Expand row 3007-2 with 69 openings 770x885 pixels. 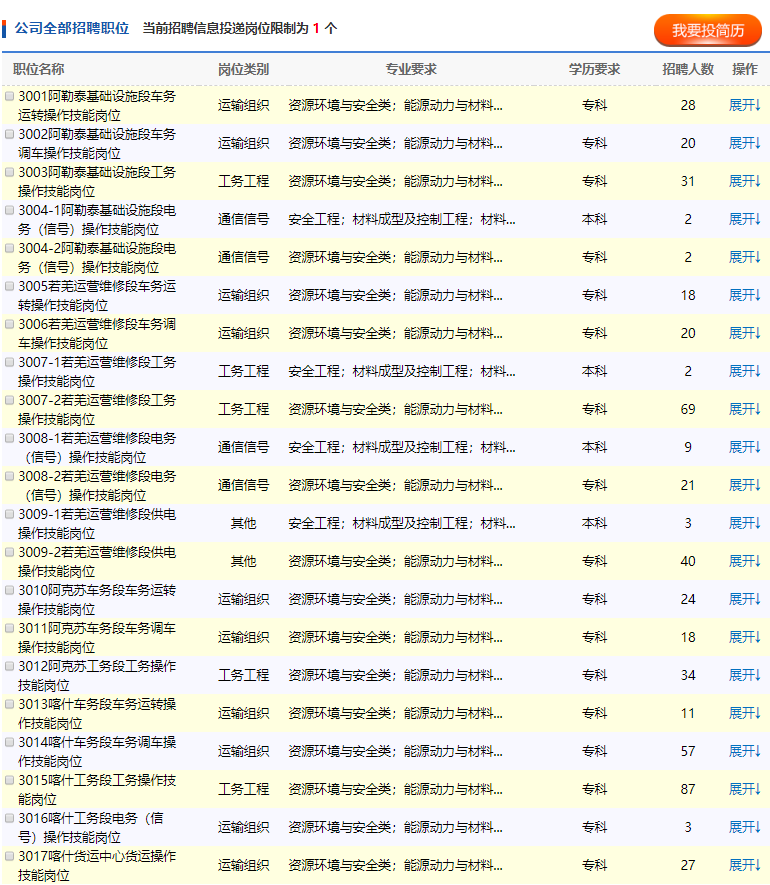(744, 410)
